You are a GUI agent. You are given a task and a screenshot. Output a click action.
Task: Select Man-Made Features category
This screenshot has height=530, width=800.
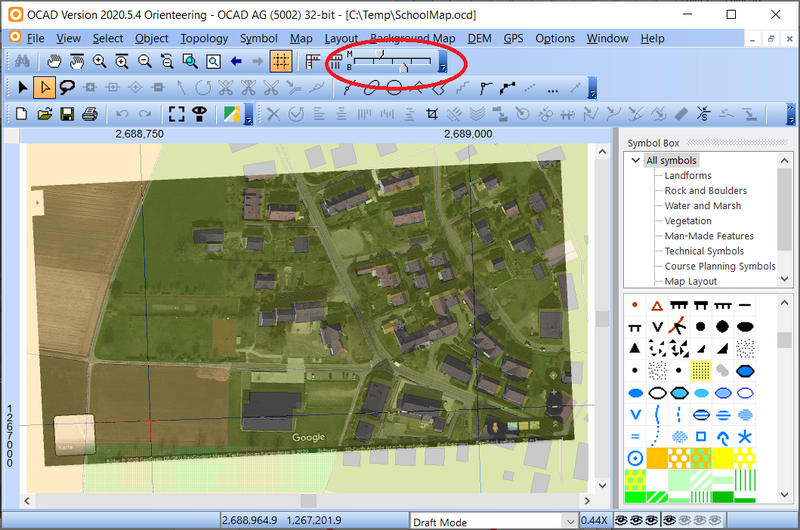[x=709, y=236]
